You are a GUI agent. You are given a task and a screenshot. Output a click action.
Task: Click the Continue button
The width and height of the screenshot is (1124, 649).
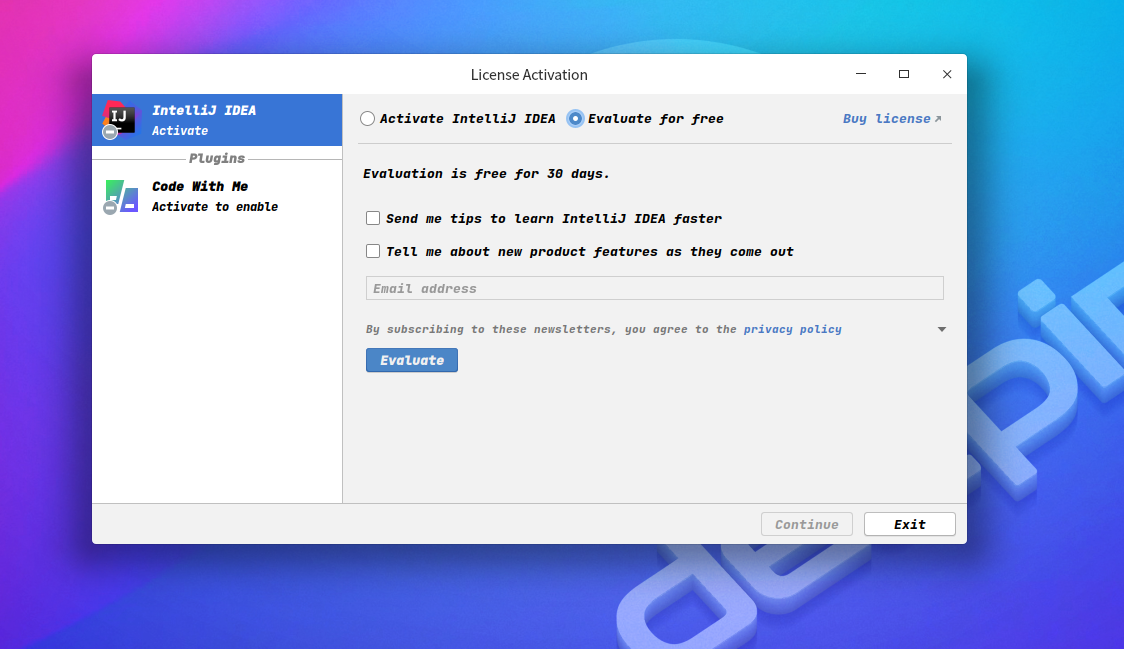click(x=806, y=524)
